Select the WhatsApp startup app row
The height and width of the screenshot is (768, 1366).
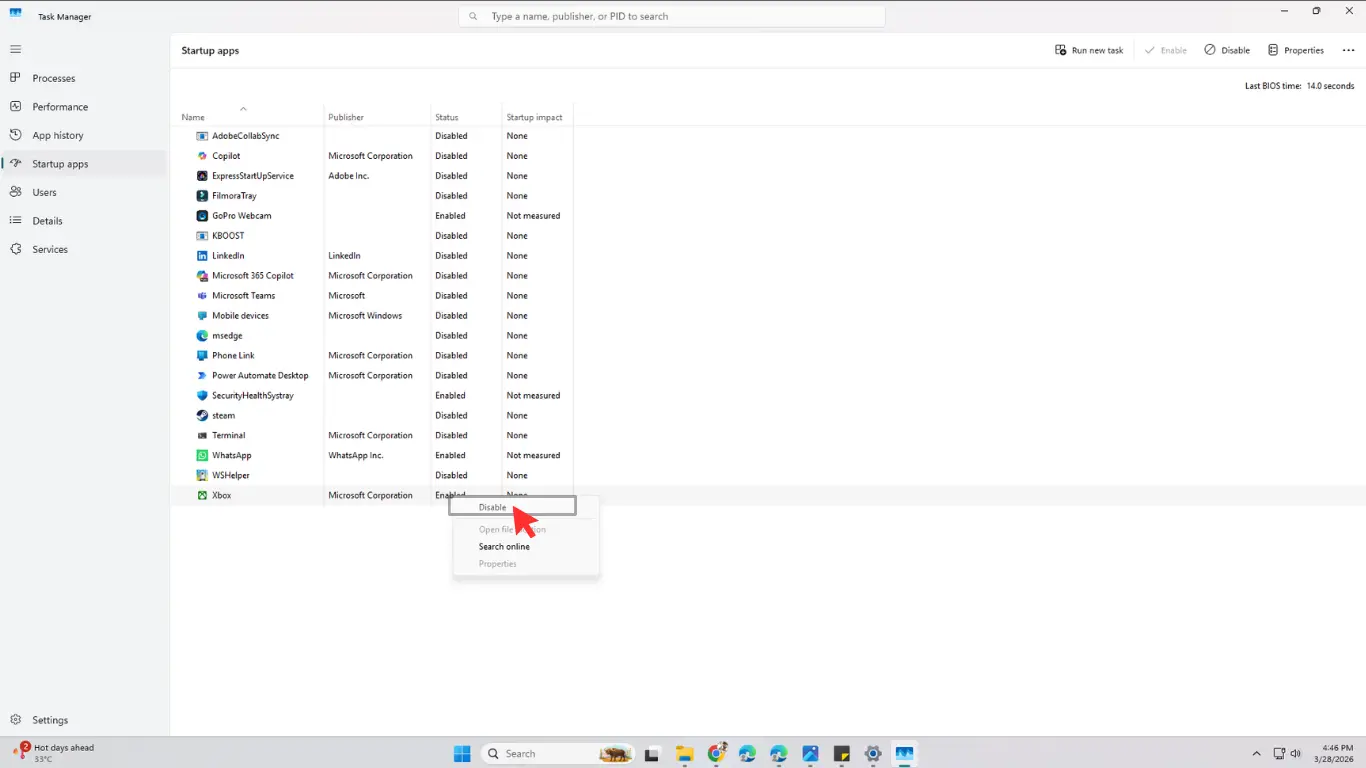click(232, 455)
